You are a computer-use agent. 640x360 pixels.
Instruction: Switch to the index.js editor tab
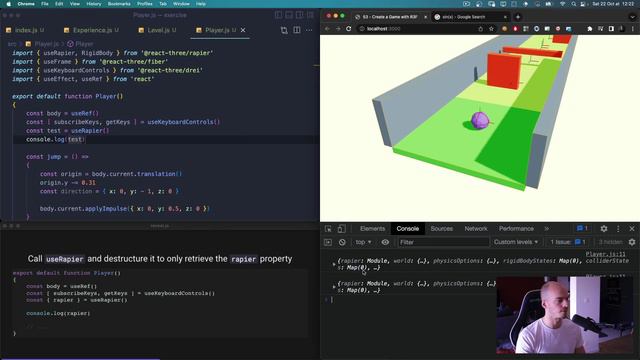pos(25,30)
